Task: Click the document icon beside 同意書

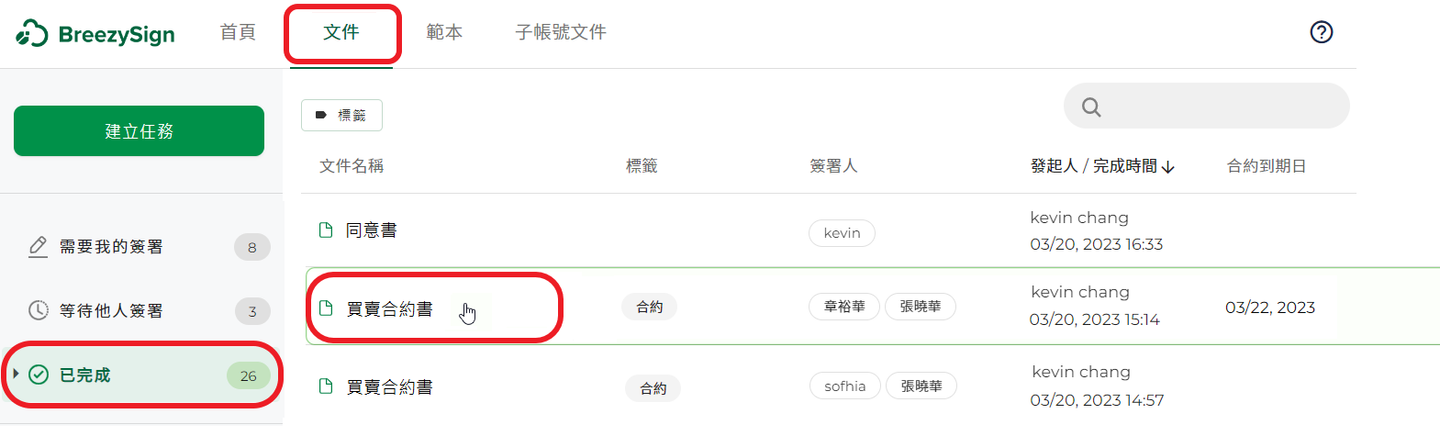Action: tap(325, 230)
